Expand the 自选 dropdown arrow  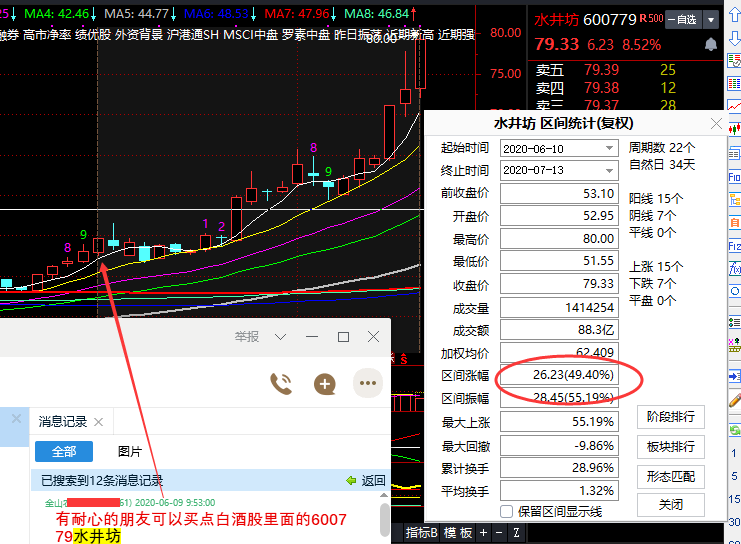[711, 20]
